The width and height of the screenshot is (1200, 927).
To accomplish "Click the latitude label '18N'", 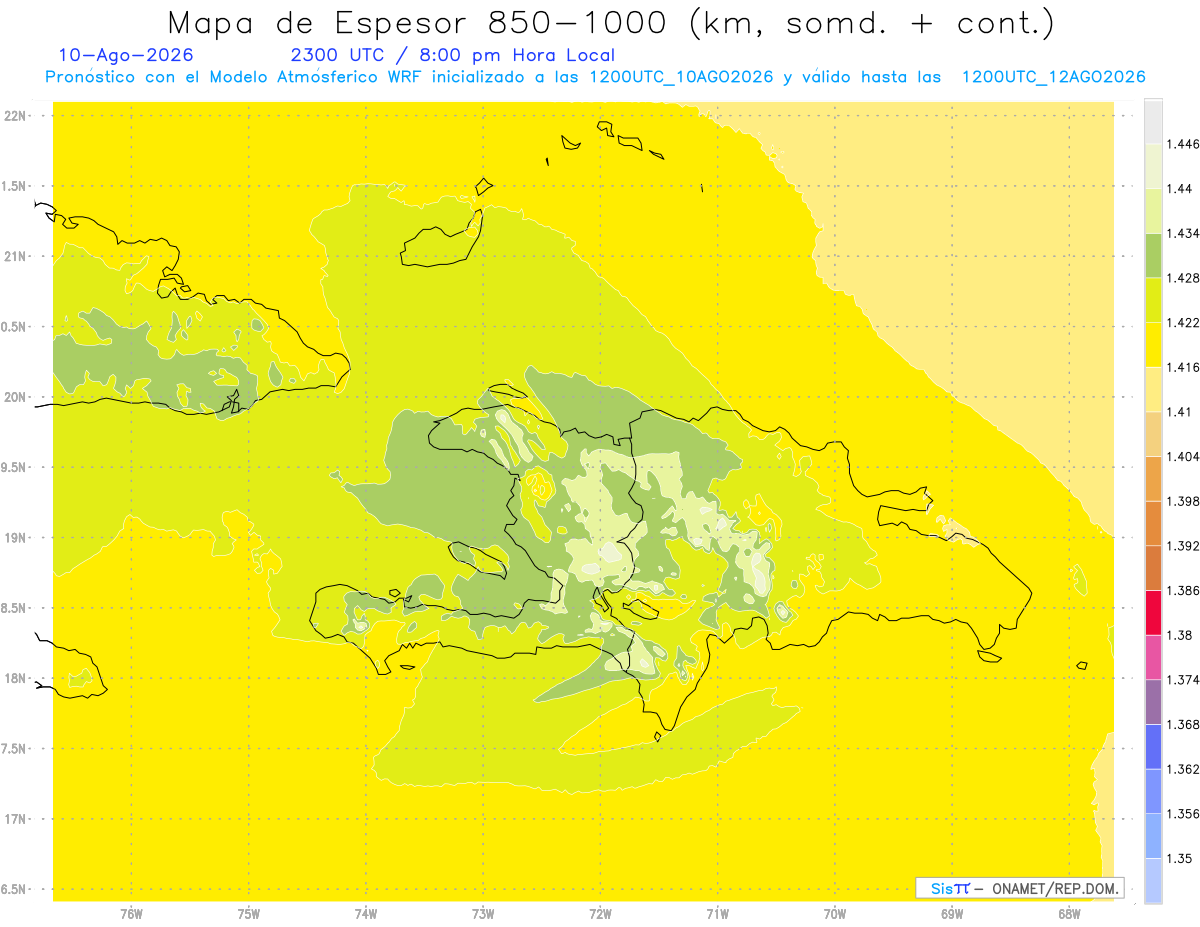I will pos(16,678).
